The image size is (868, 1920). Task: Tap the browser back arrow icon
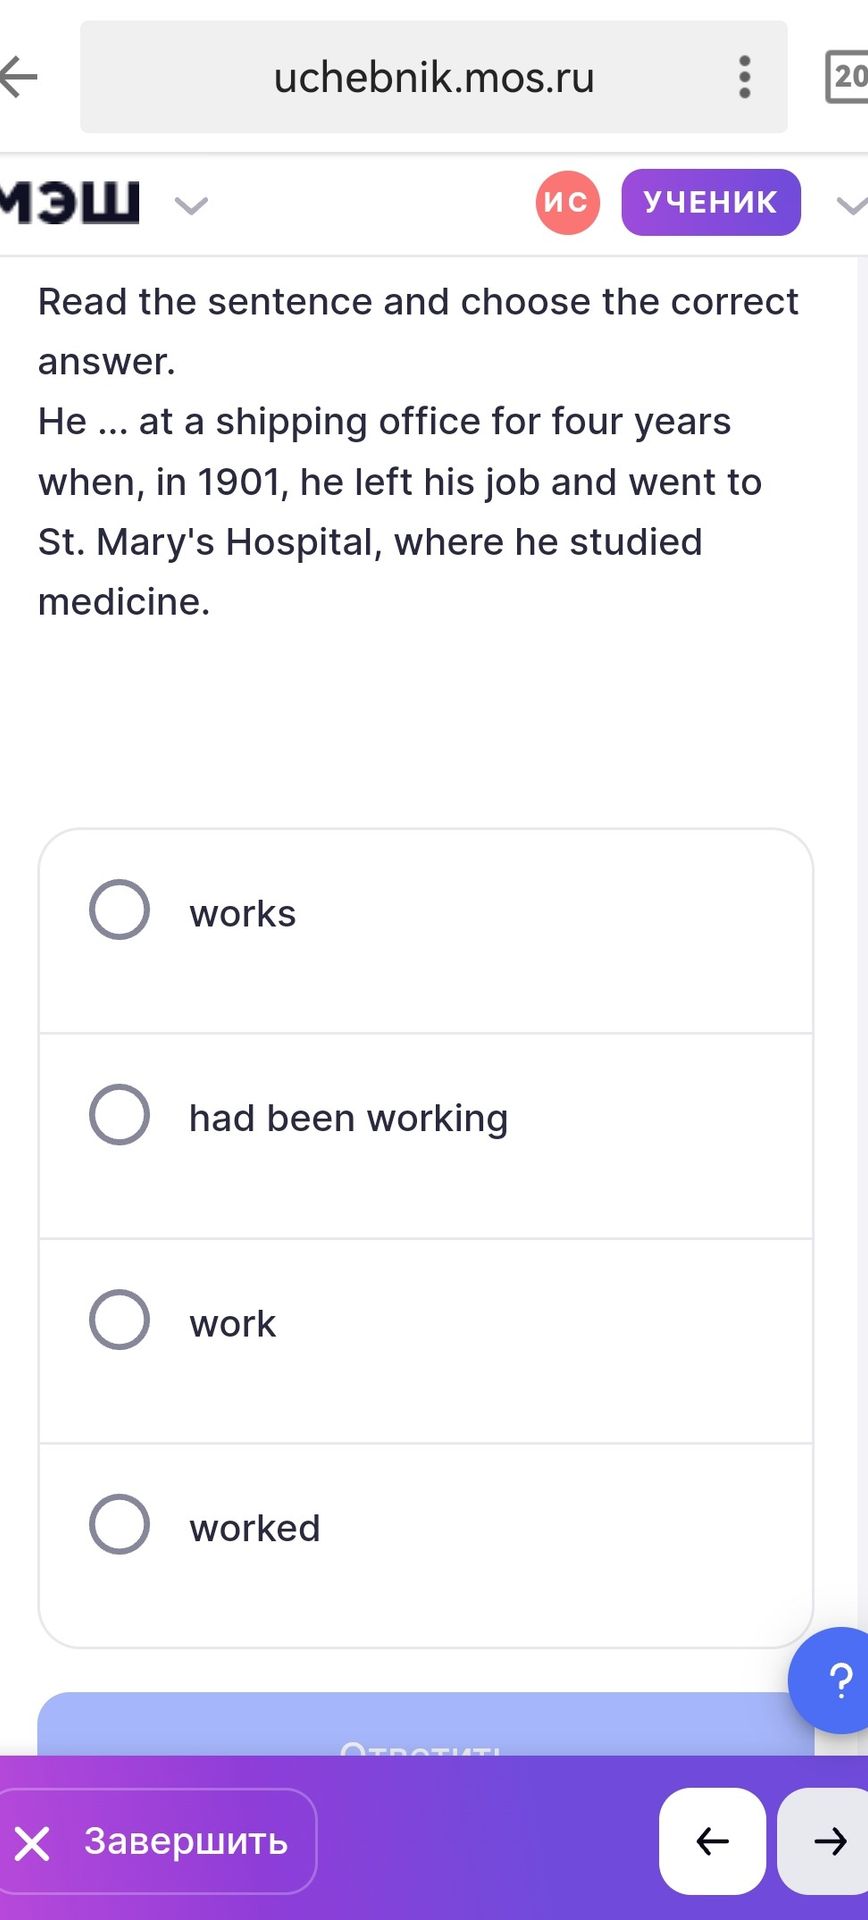pos(18,77)
